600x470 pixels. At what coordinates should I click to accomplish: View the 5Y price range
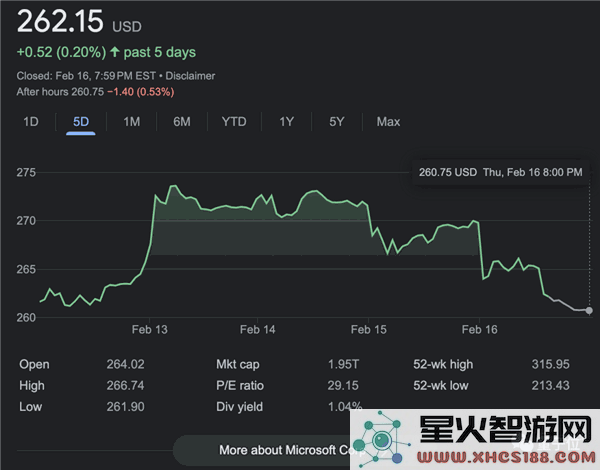337,122
